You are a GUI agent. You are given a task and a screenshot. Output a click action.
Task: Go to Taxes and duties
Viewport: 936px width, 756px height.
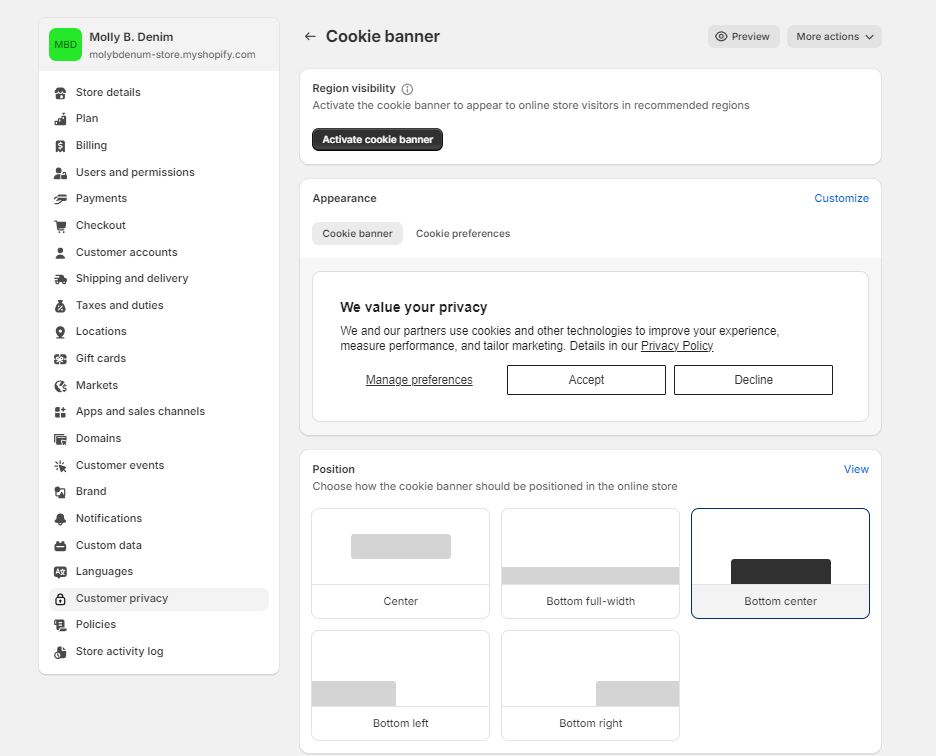click(x=159, y=306)
